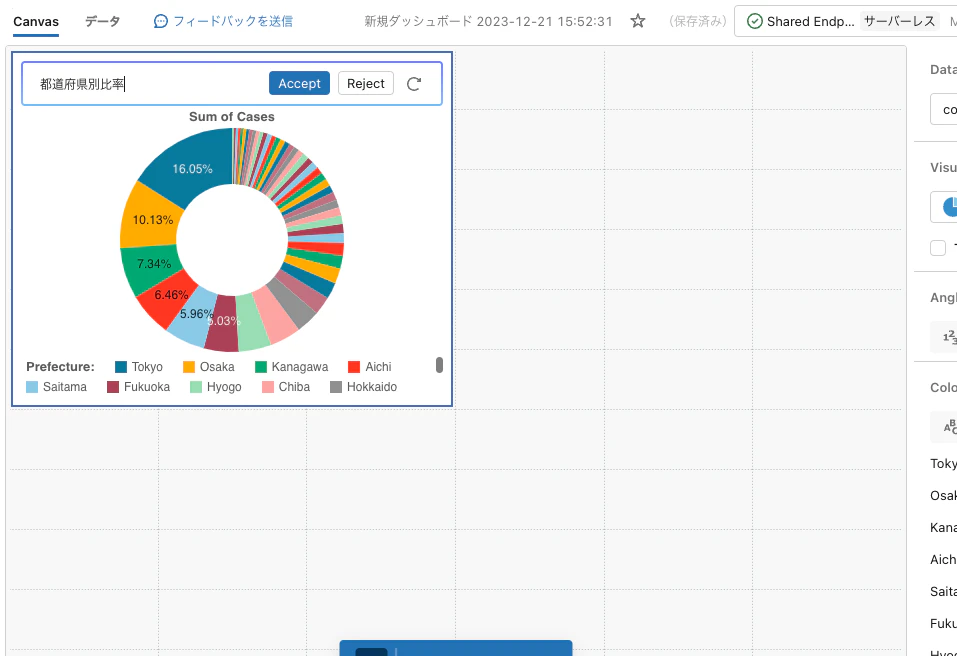Toggle Chiba legend entry

tap(286, 387)
